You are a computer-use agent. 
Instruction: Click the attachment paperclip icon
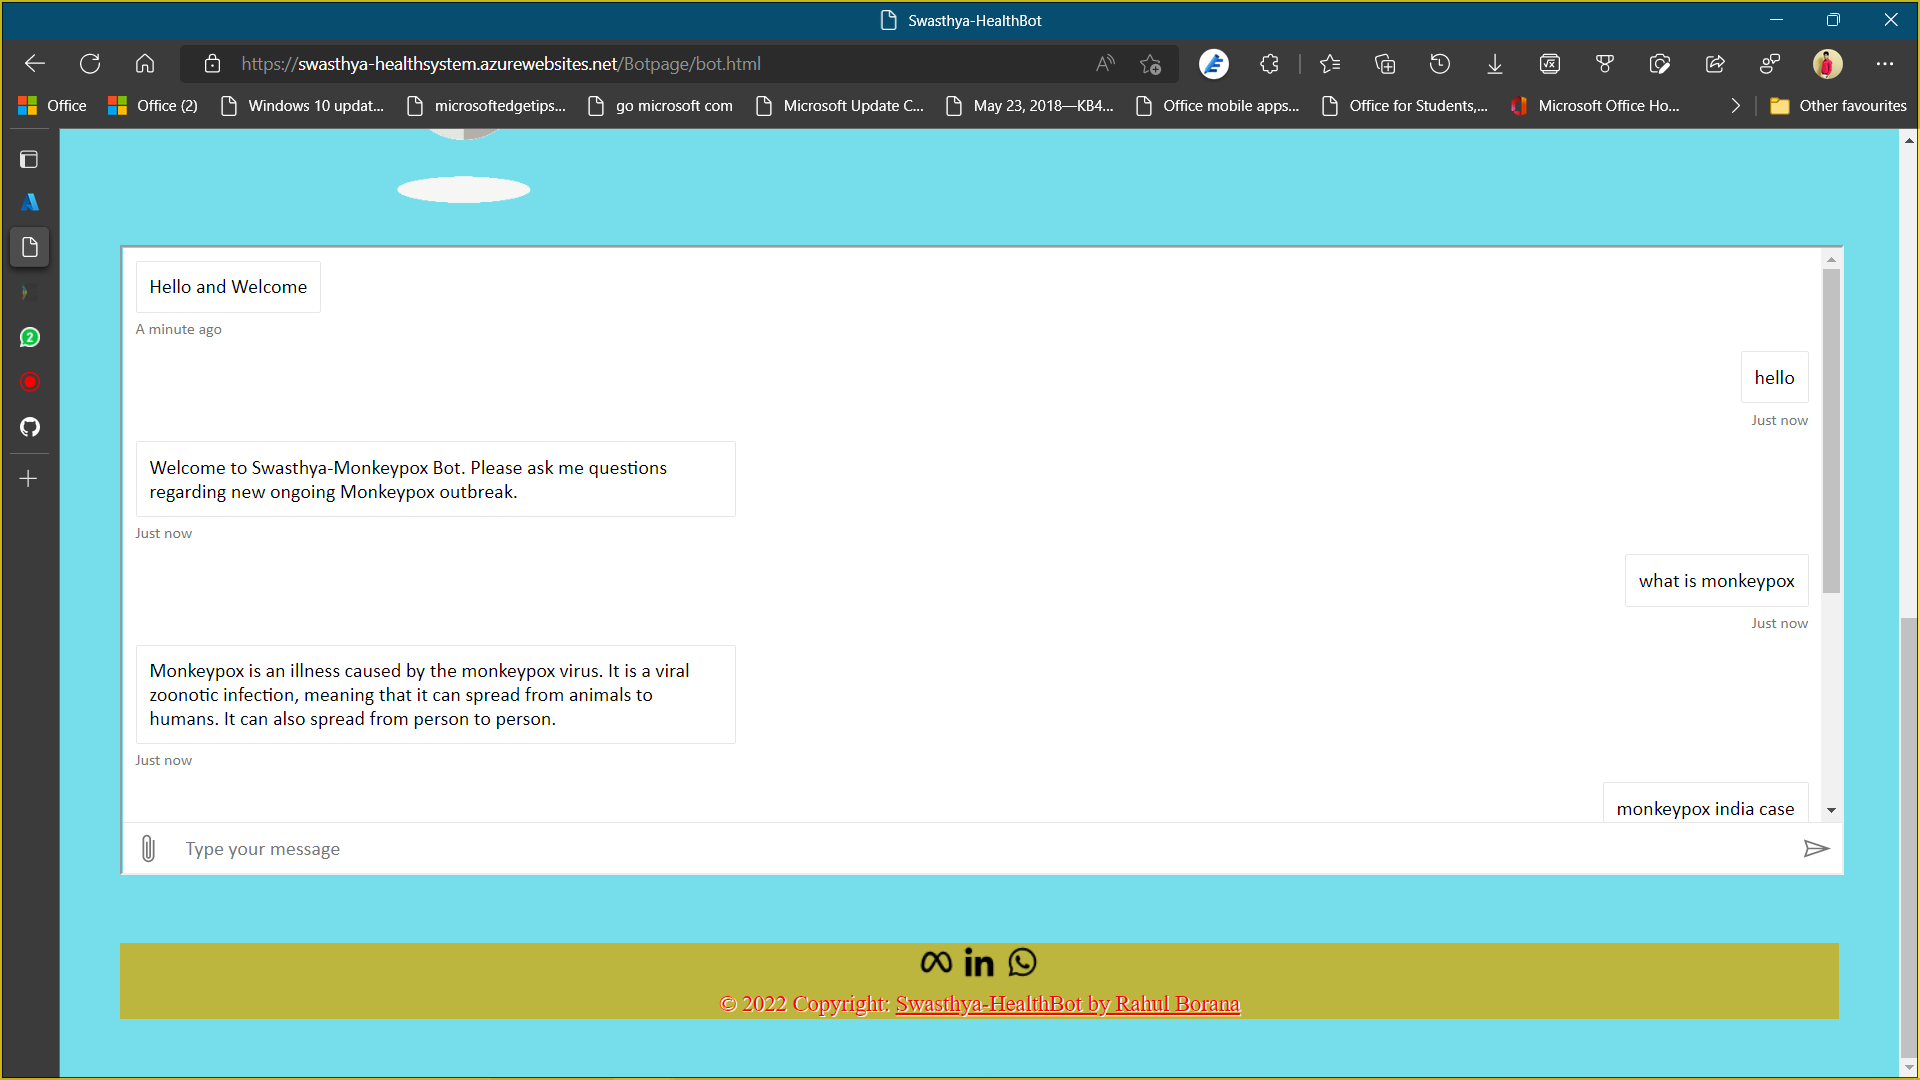[x=148, y=849]
